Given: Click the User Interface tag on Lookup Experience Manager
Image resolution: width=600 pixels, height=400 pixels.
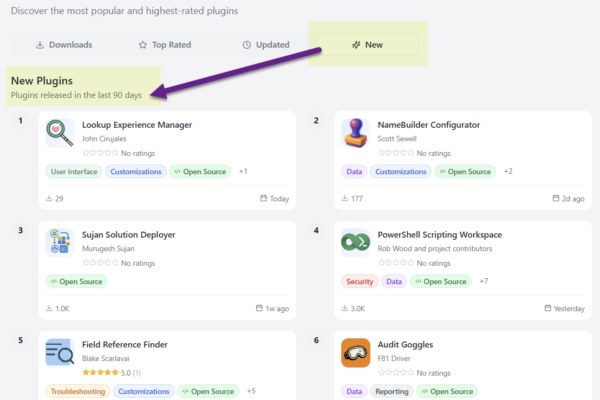Looking at the screenshot, I should (74, 172).
